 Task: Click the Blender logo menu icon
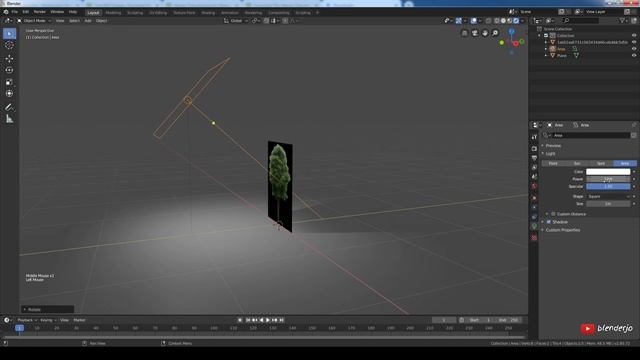[6, 12]
